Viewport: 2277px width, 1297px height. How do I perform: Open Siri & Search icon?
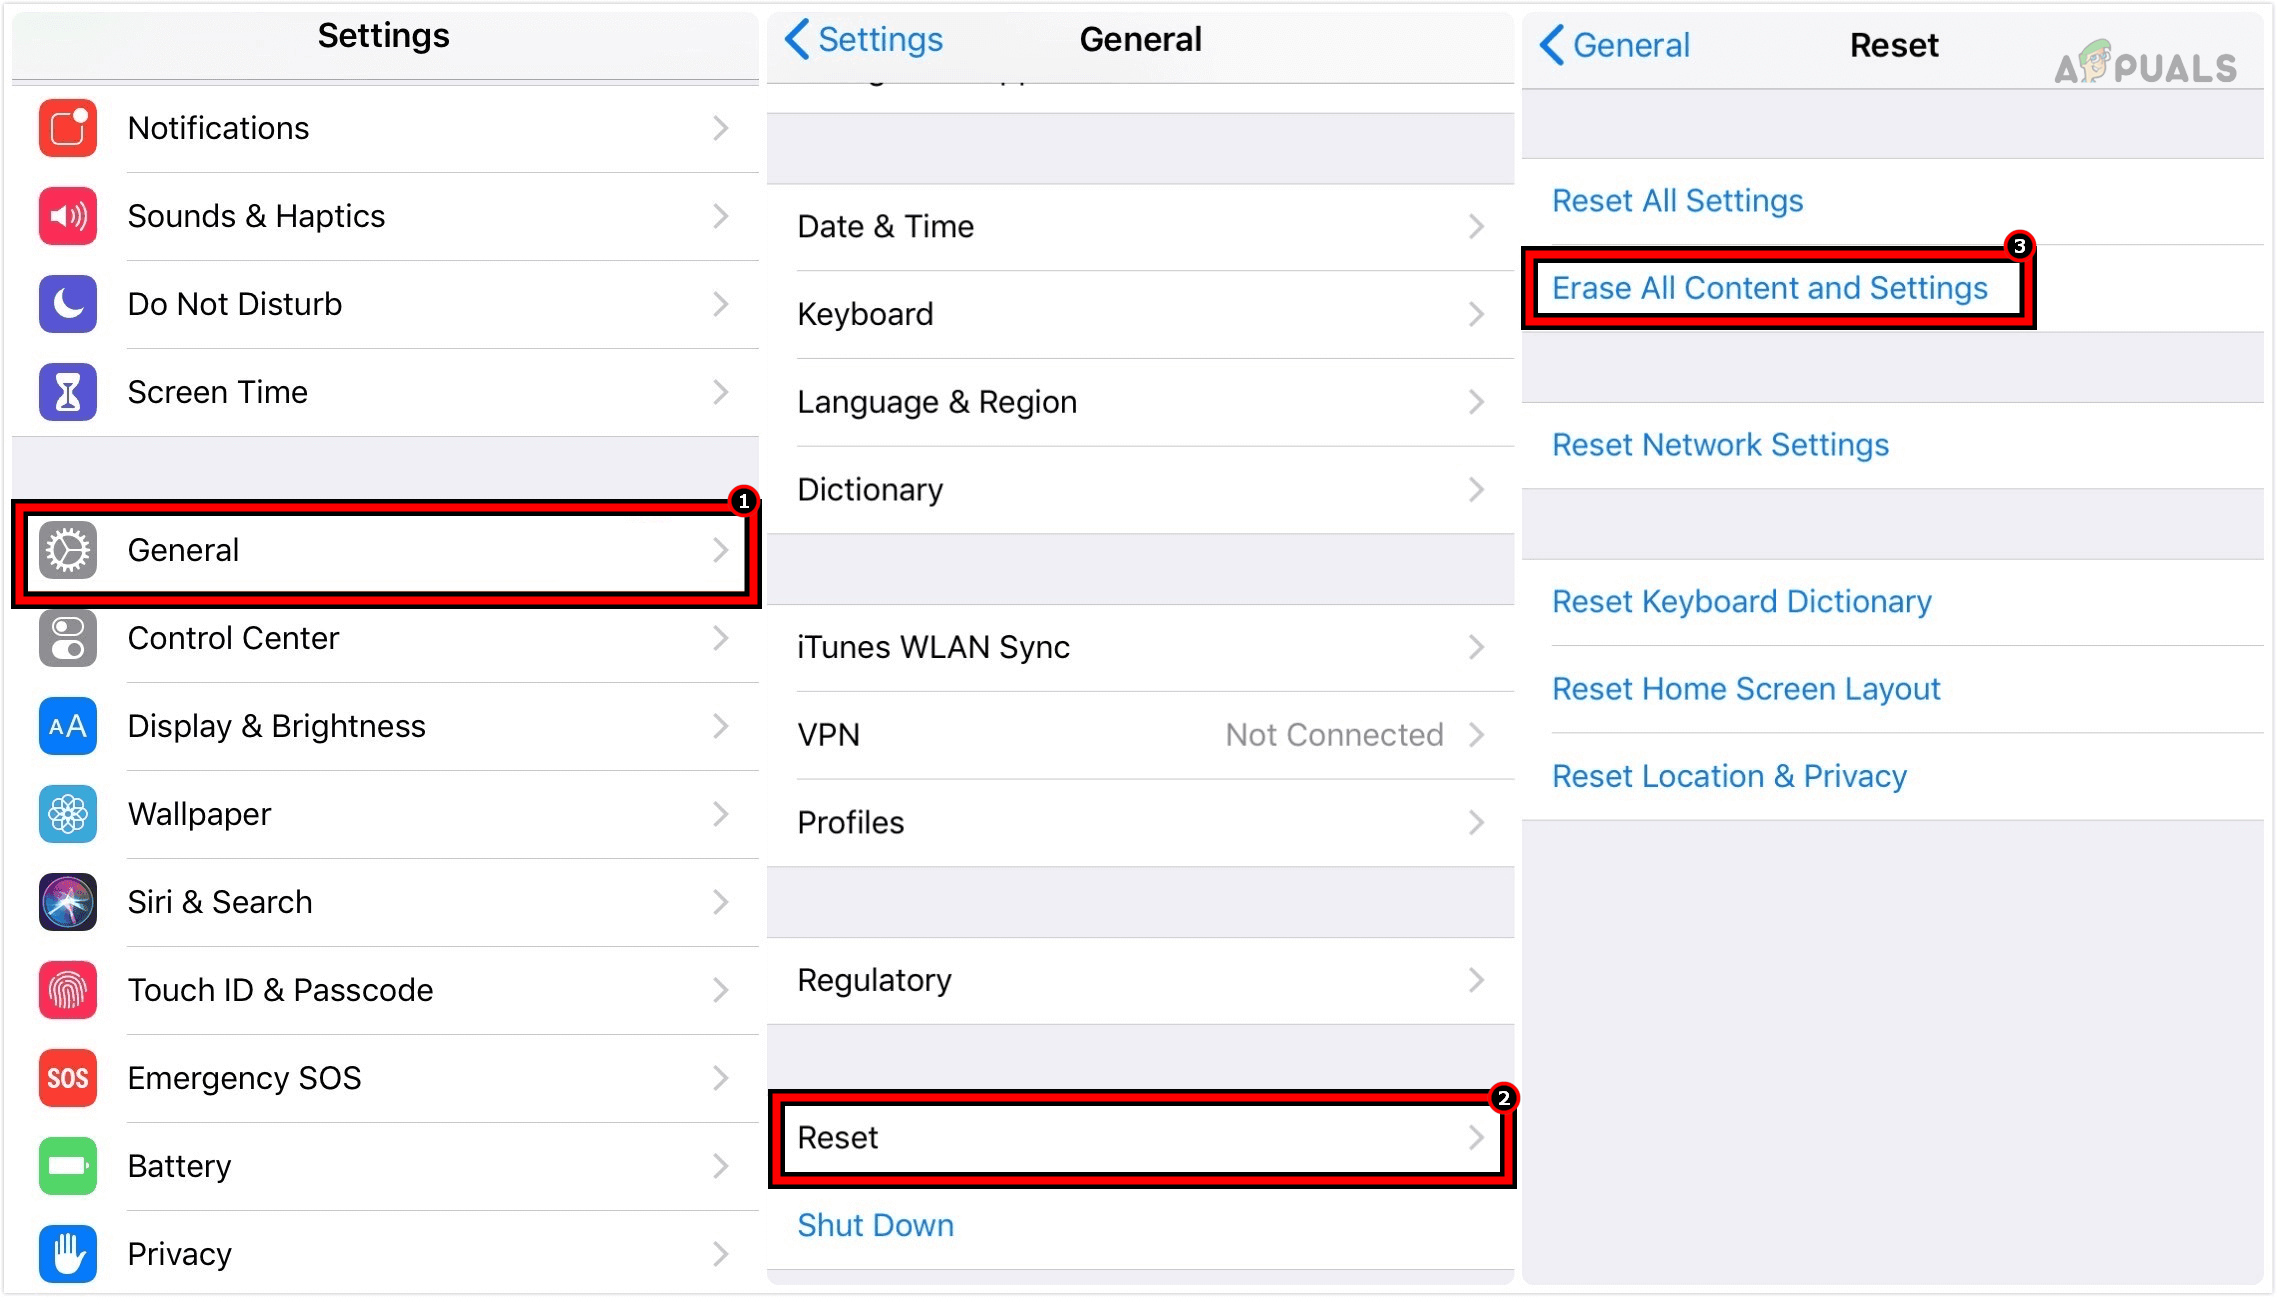pyautogui.click(x=66, y=902)
